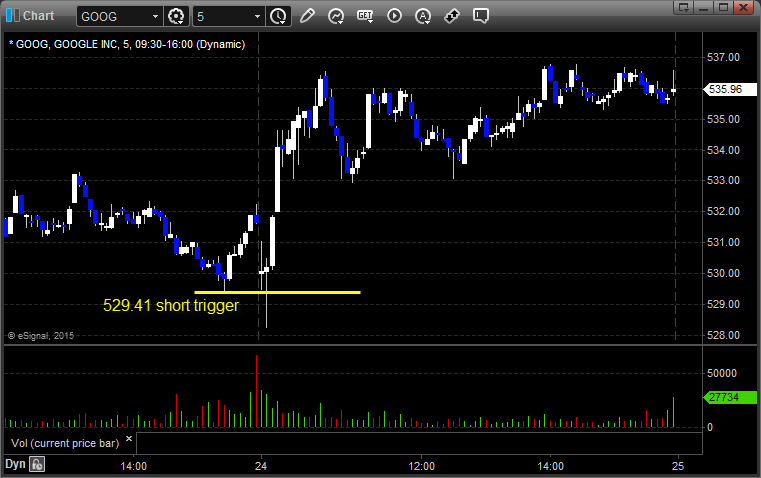This screenshot has width=761, height=478.
Task: Click the trade arrows icon in toolbar
Action: point(452,16)
